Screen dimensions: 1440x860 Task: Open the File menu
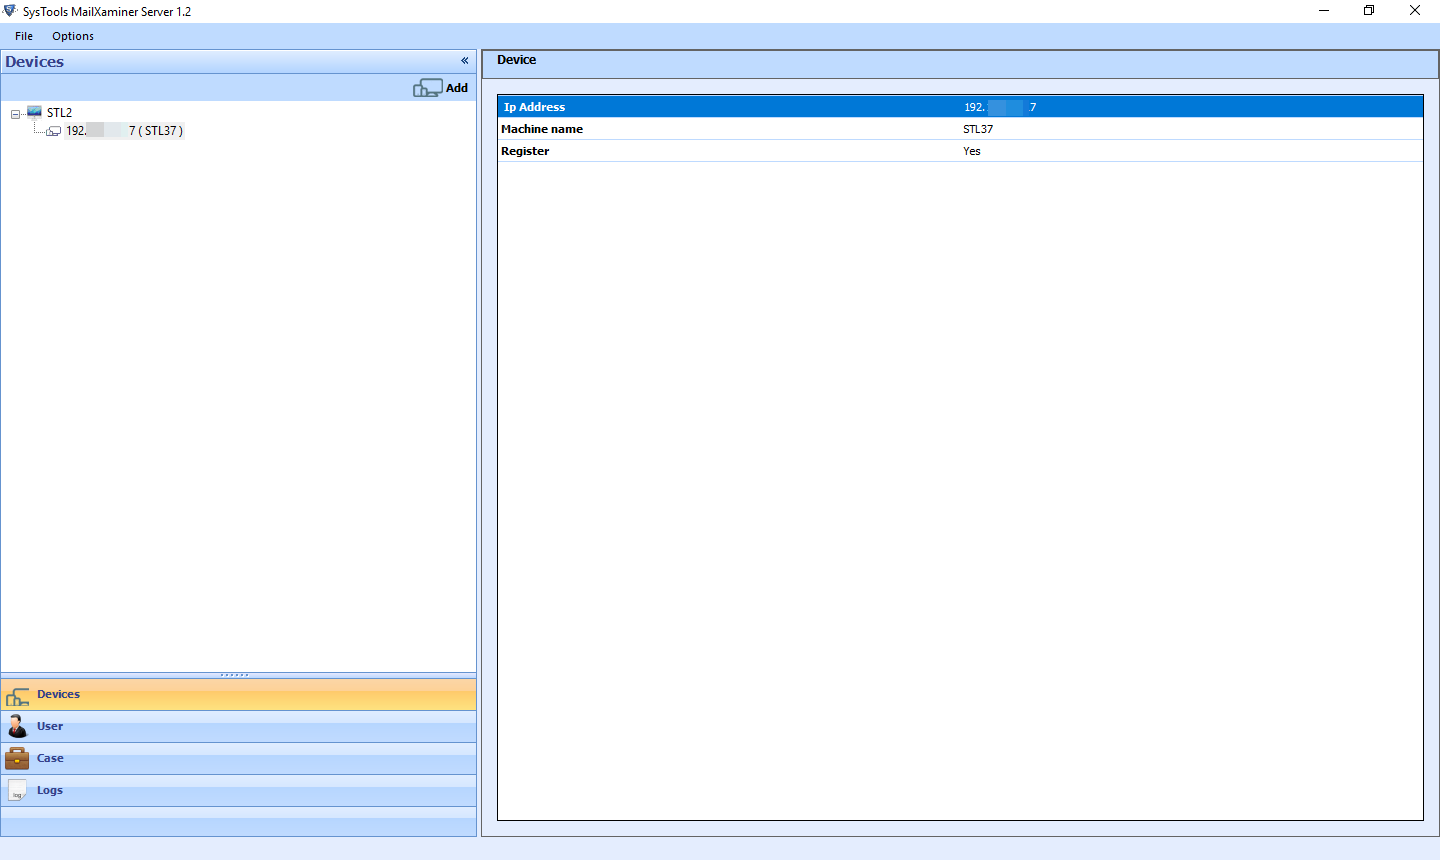pyautogui.click(x=24, y=36)
